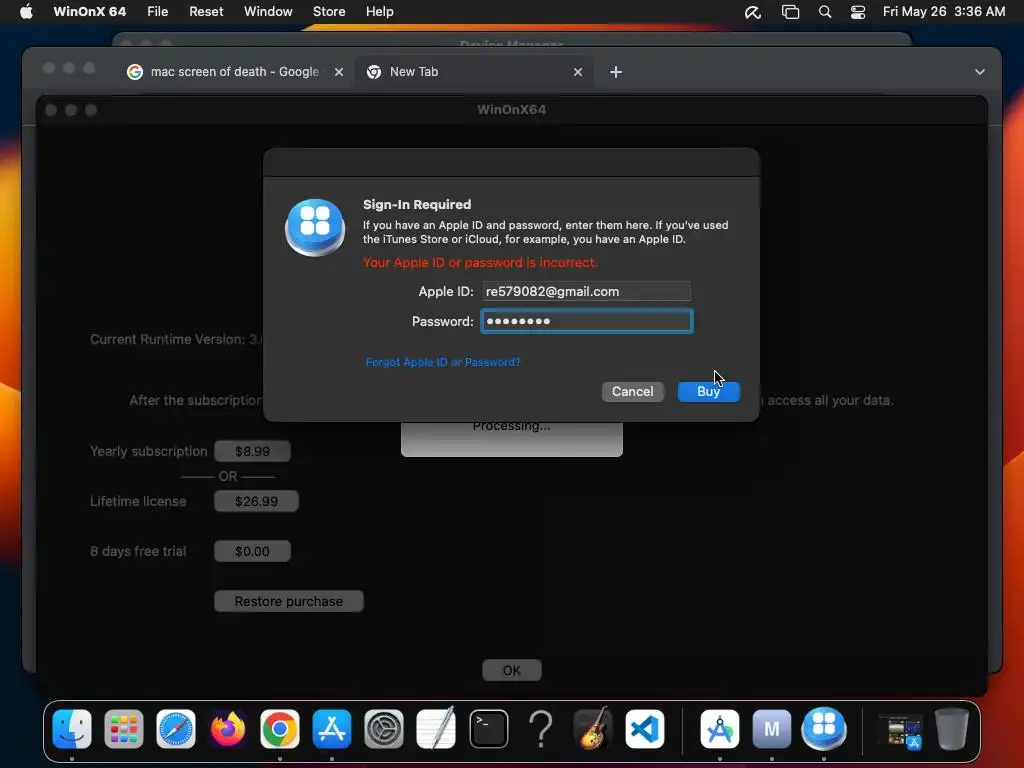The image size is (1024, 768).
Task: Open Launchpad in the dock
Action: [123, 729]
